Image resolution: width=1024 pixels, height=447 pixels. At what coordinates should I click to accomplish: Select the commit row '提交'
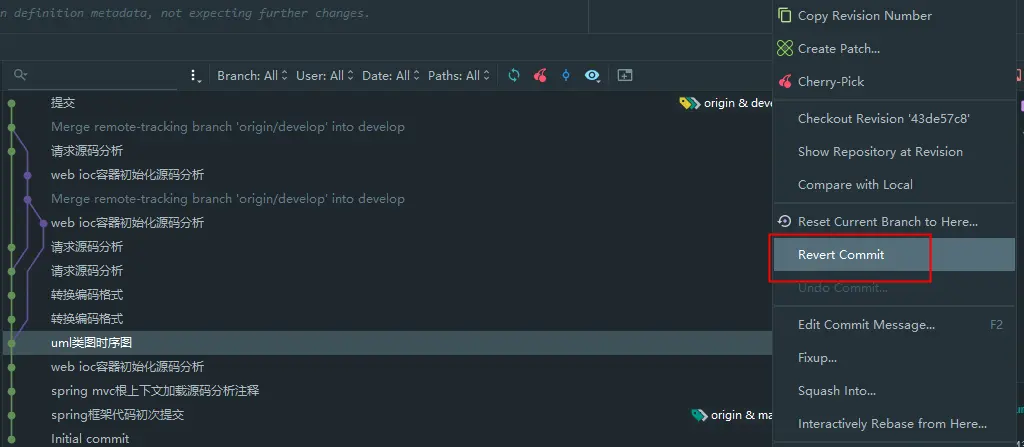(x=388, y=103)
